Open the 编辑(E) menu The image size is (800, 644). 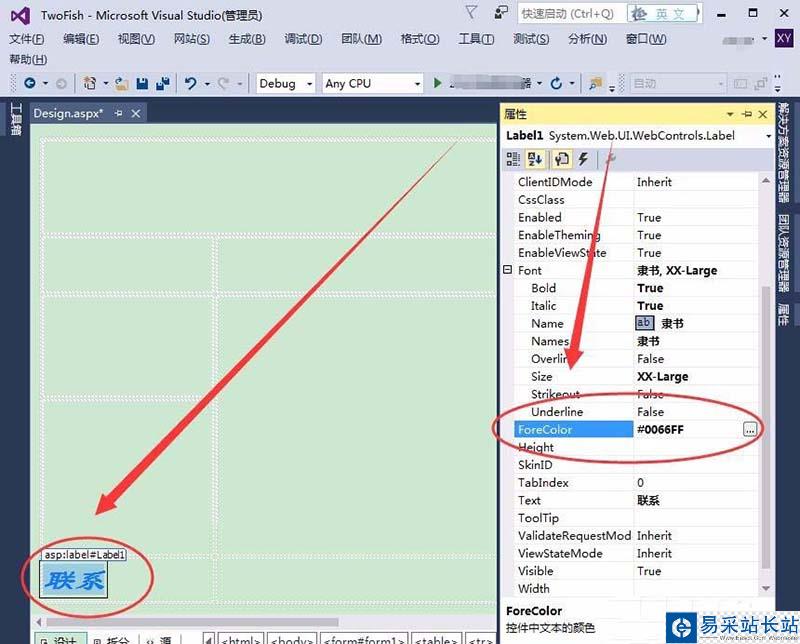tap(81, 39)
